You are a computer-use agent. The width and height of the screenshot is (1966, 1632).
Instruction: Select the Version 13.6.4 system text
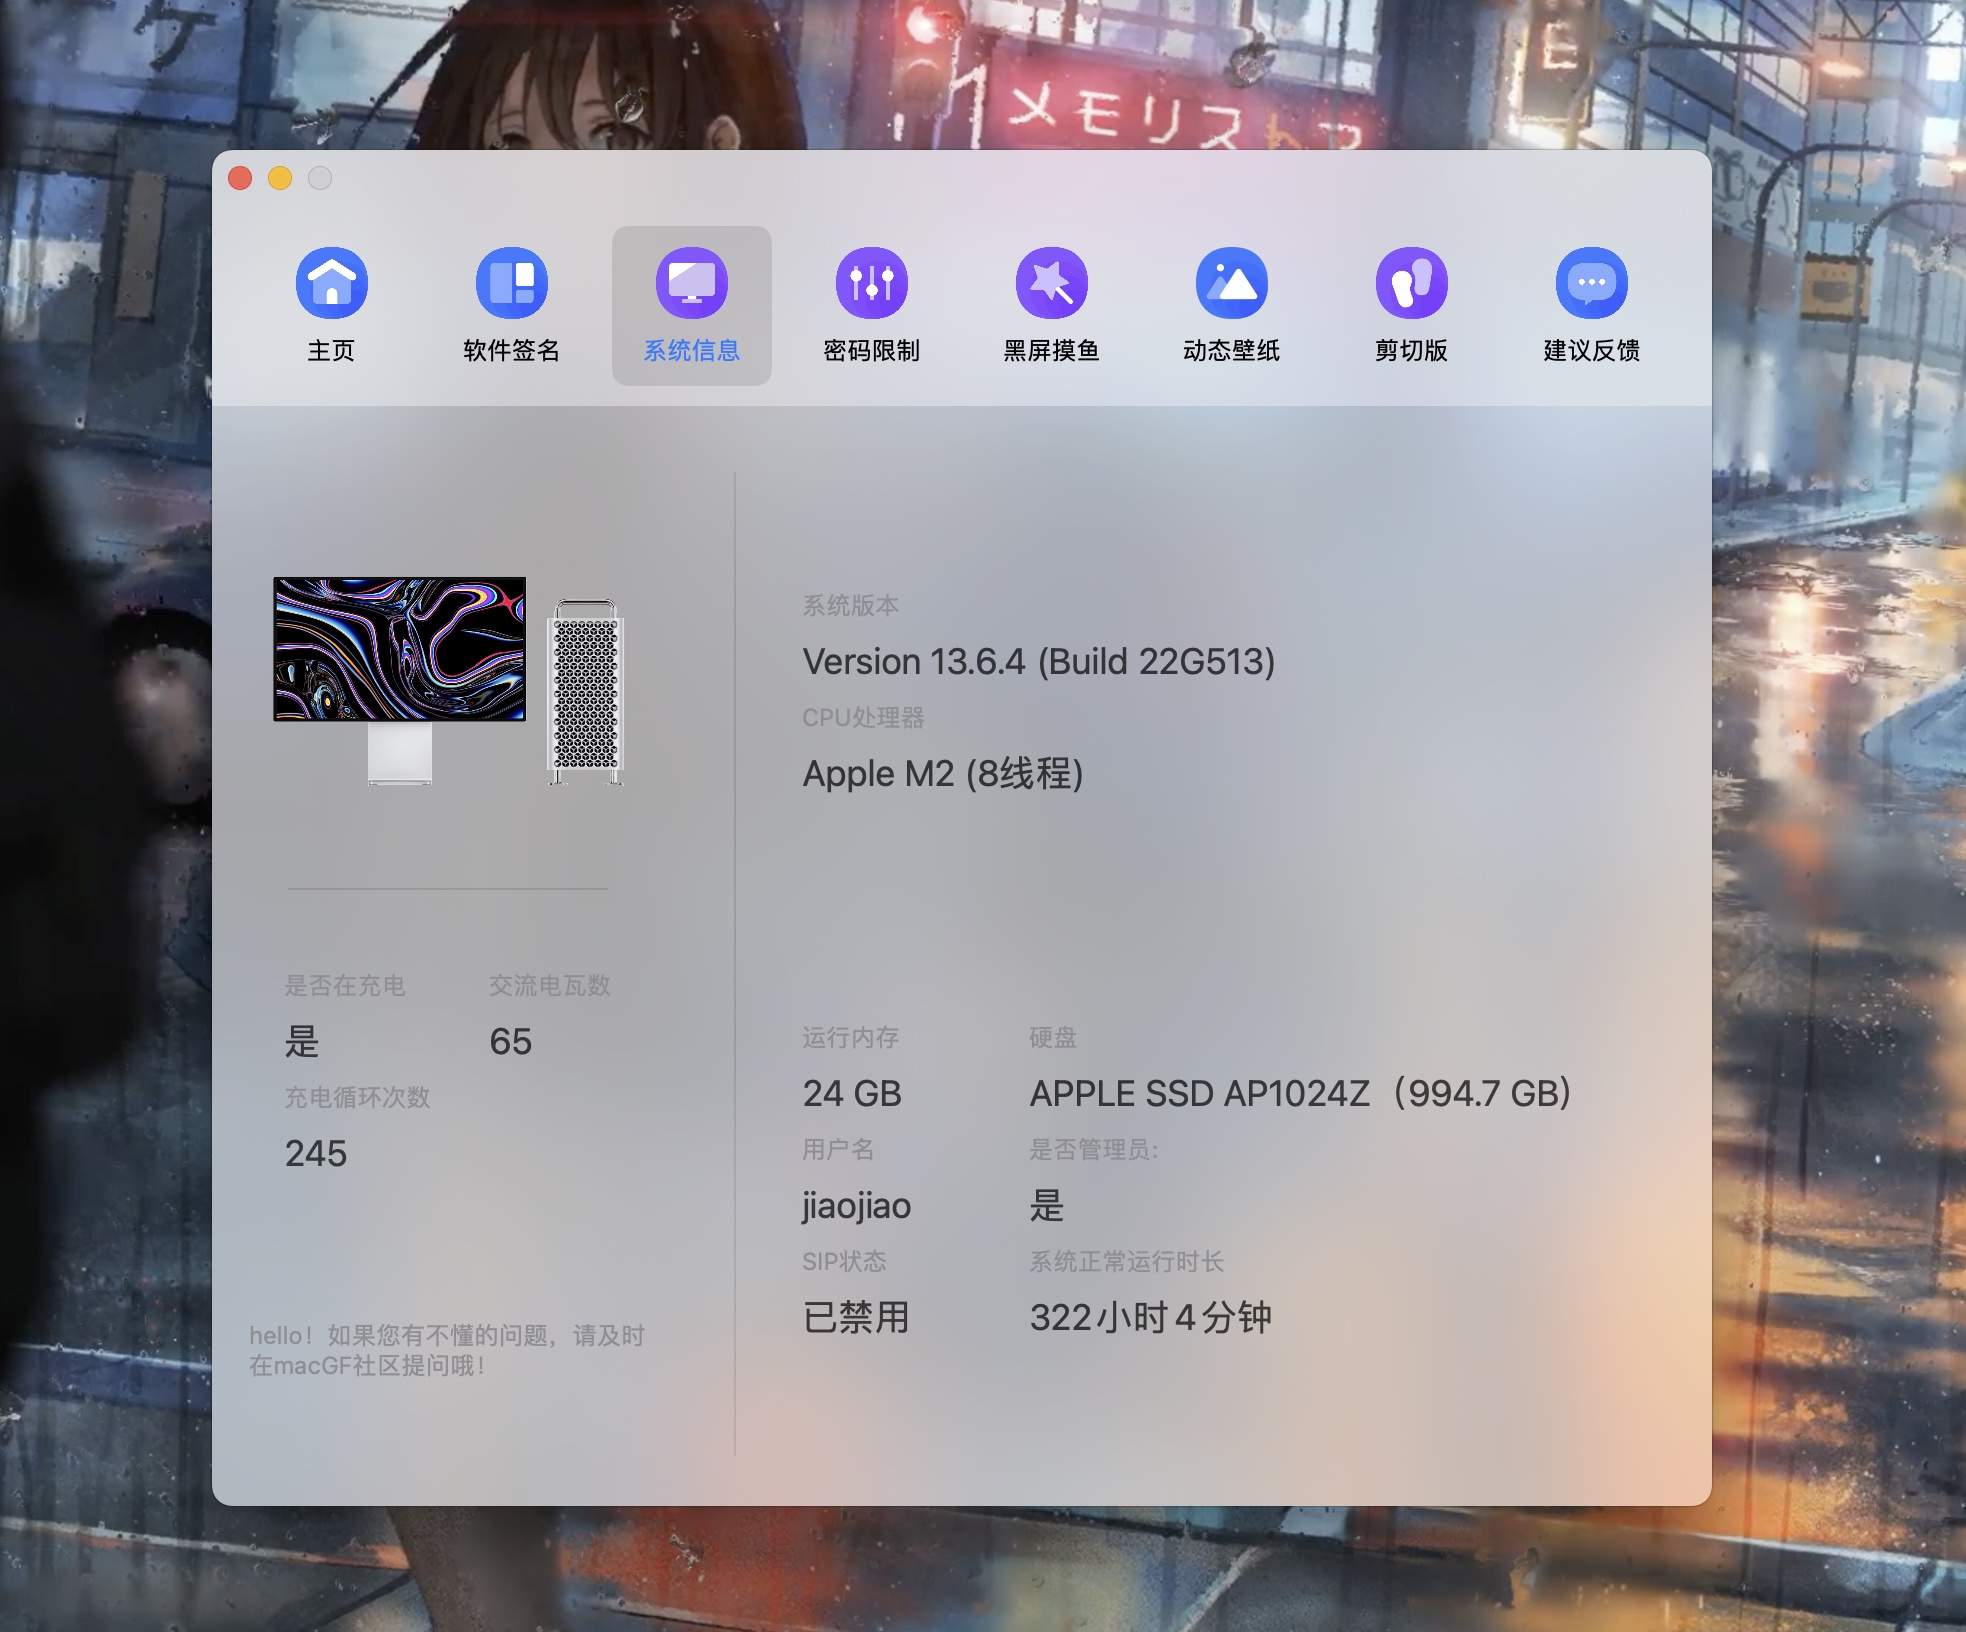[1038, 661]
